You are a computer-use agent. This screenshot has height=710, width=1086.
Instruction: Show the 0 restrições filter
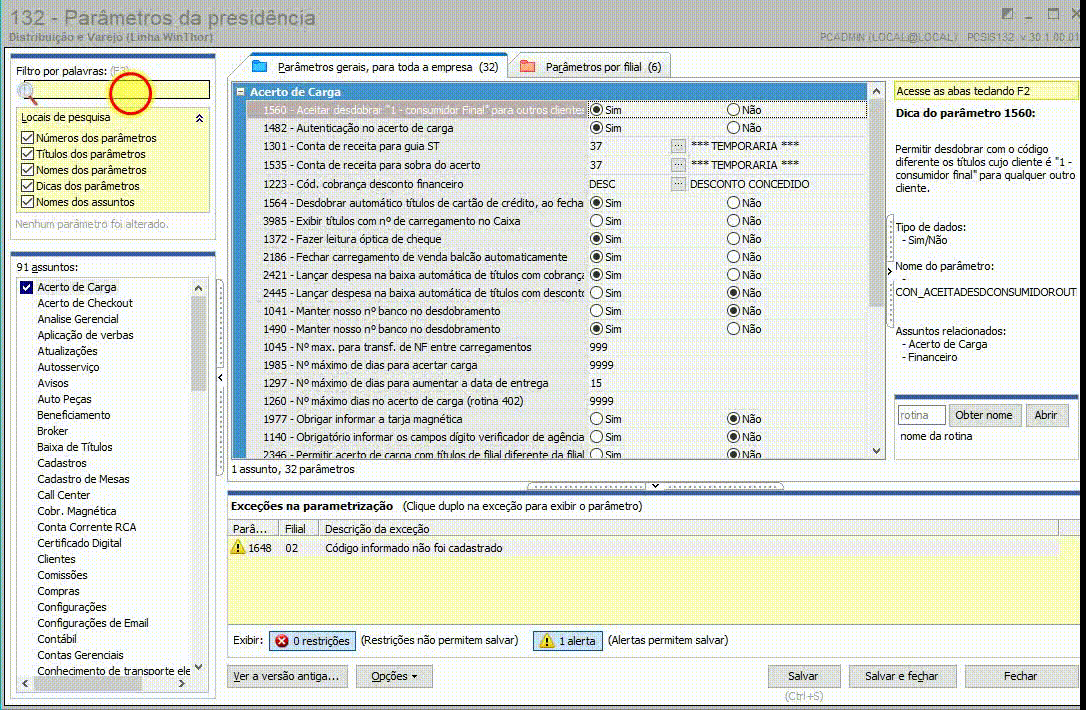pos(312,641)
